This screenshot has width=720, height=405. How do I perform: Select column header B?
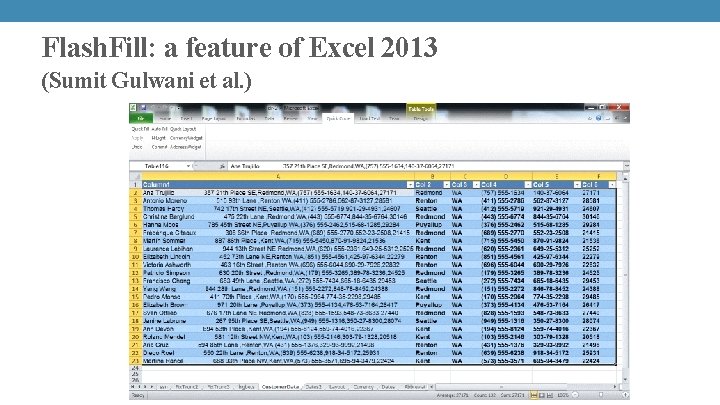(433, 176)
